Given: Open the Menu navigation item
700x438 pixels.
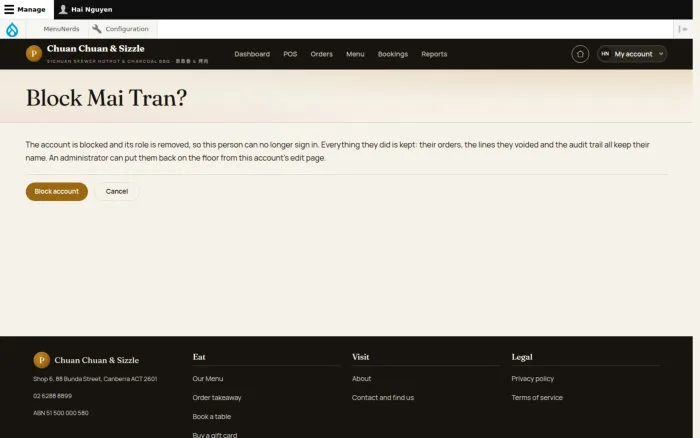Looking at the screenshot, I should pos(355,54).
